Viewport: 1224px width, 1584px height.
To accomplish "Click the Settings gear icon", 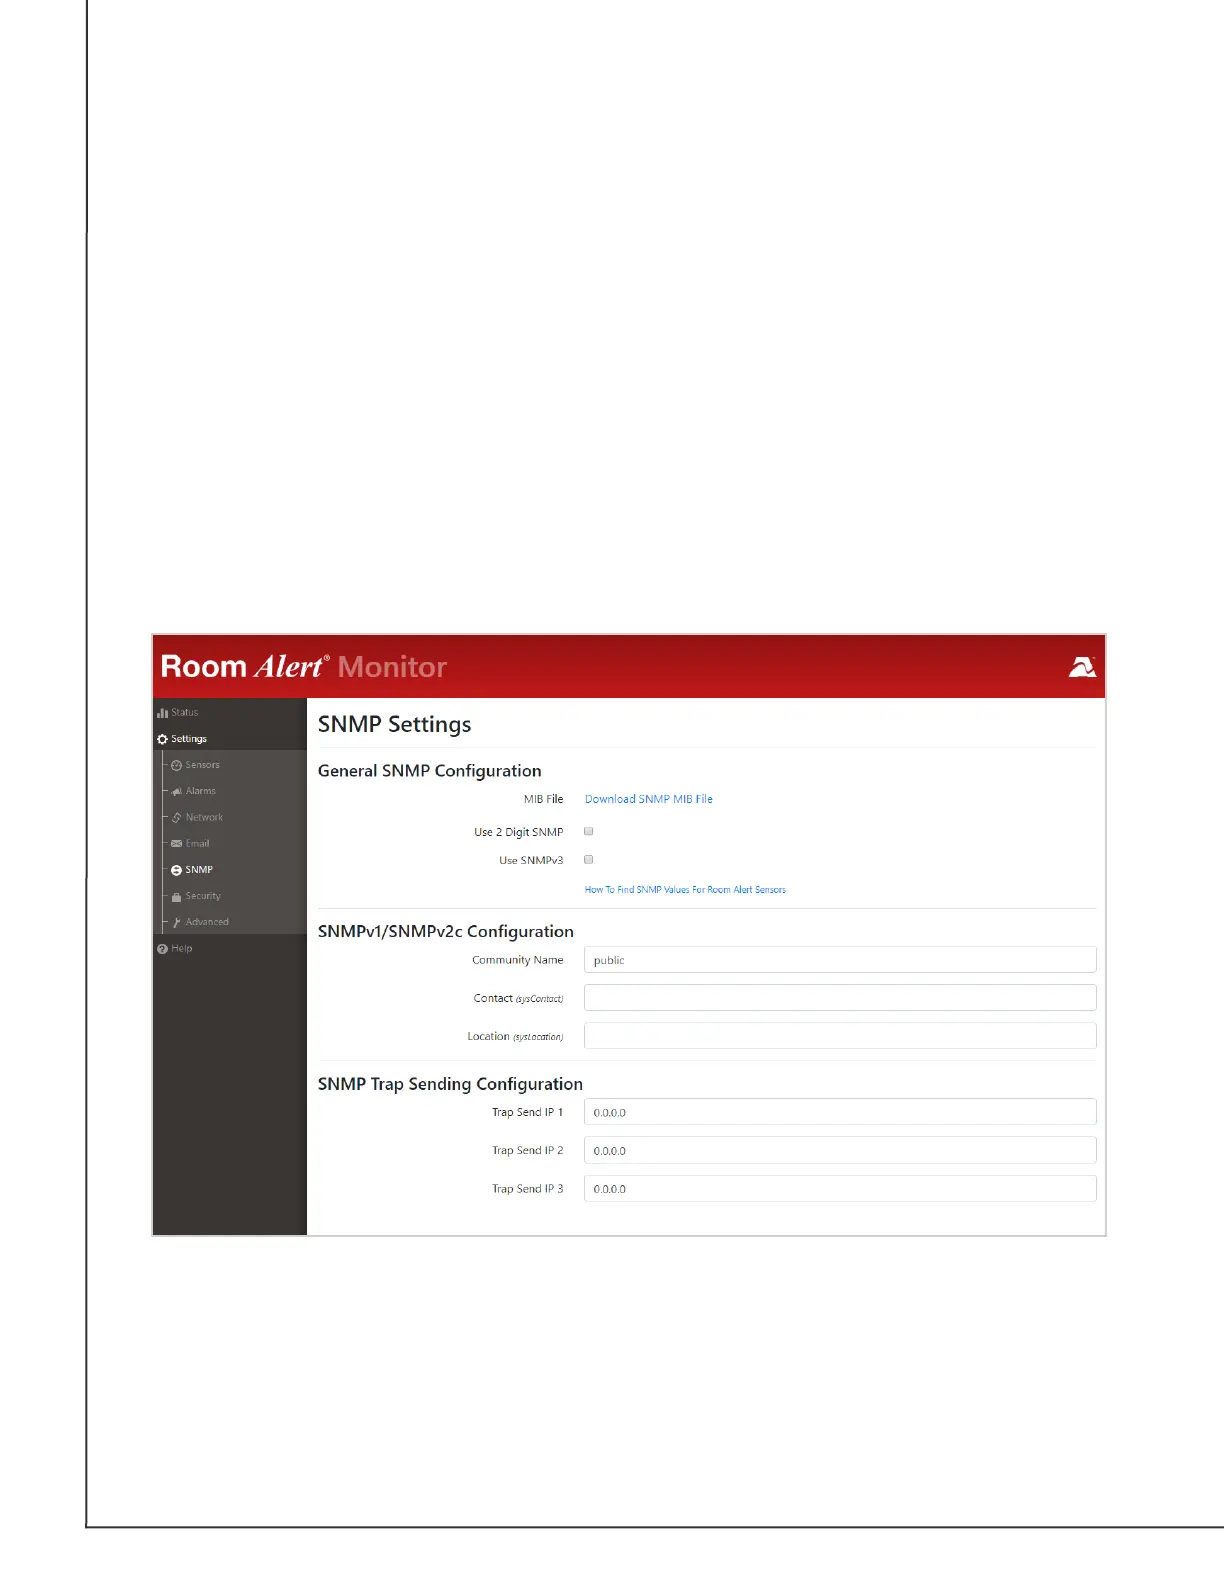I will pos(162,739).
